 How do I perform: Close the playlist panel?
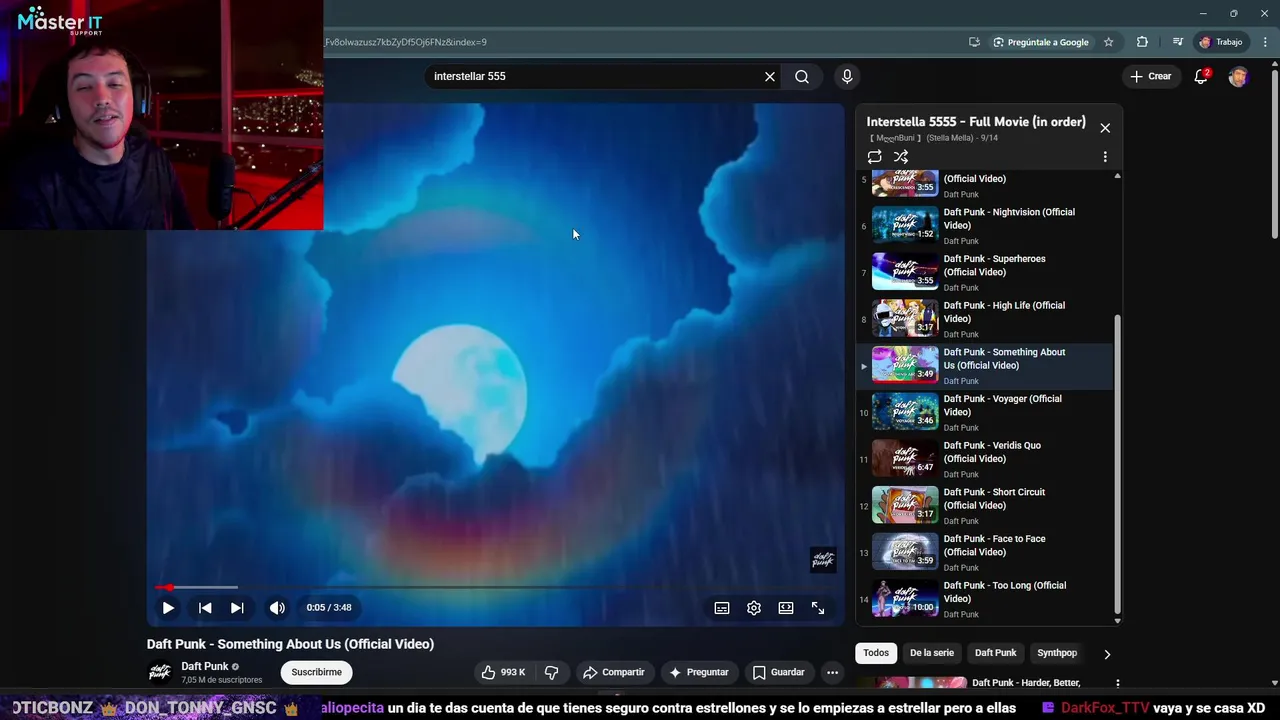[x=1105, y=128]
